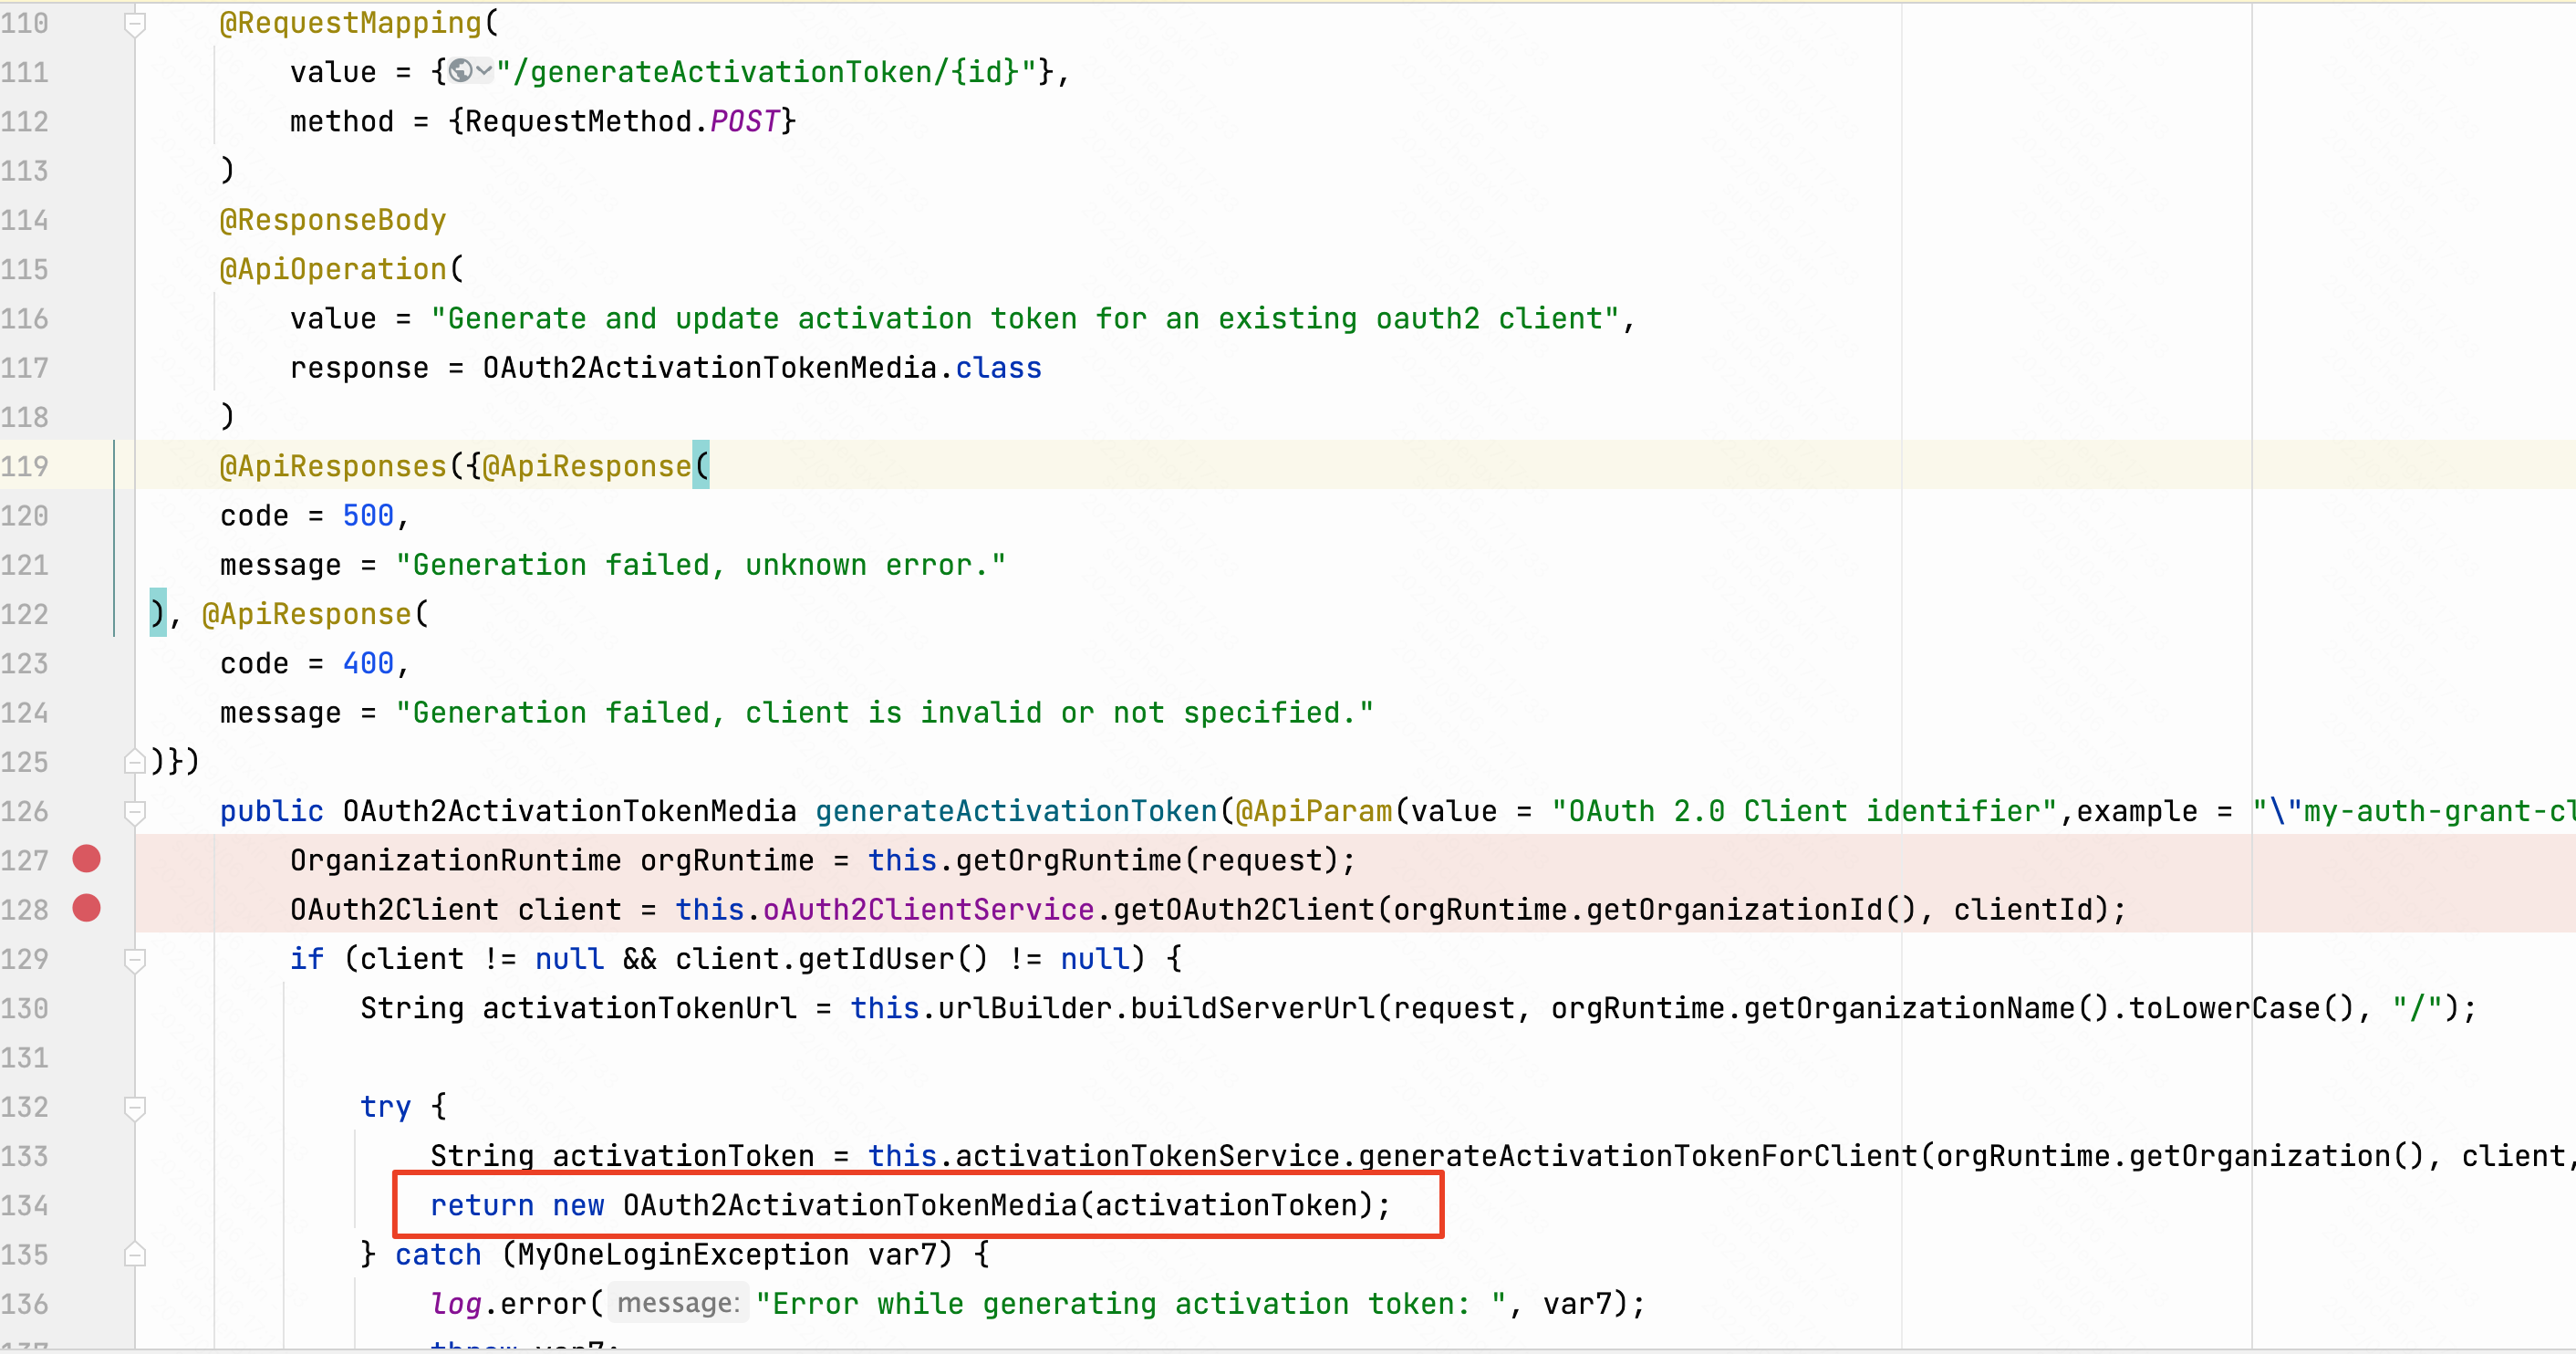Collapse the if block at line 129
2576x1354 pixels.
click(x=135, y=959)
